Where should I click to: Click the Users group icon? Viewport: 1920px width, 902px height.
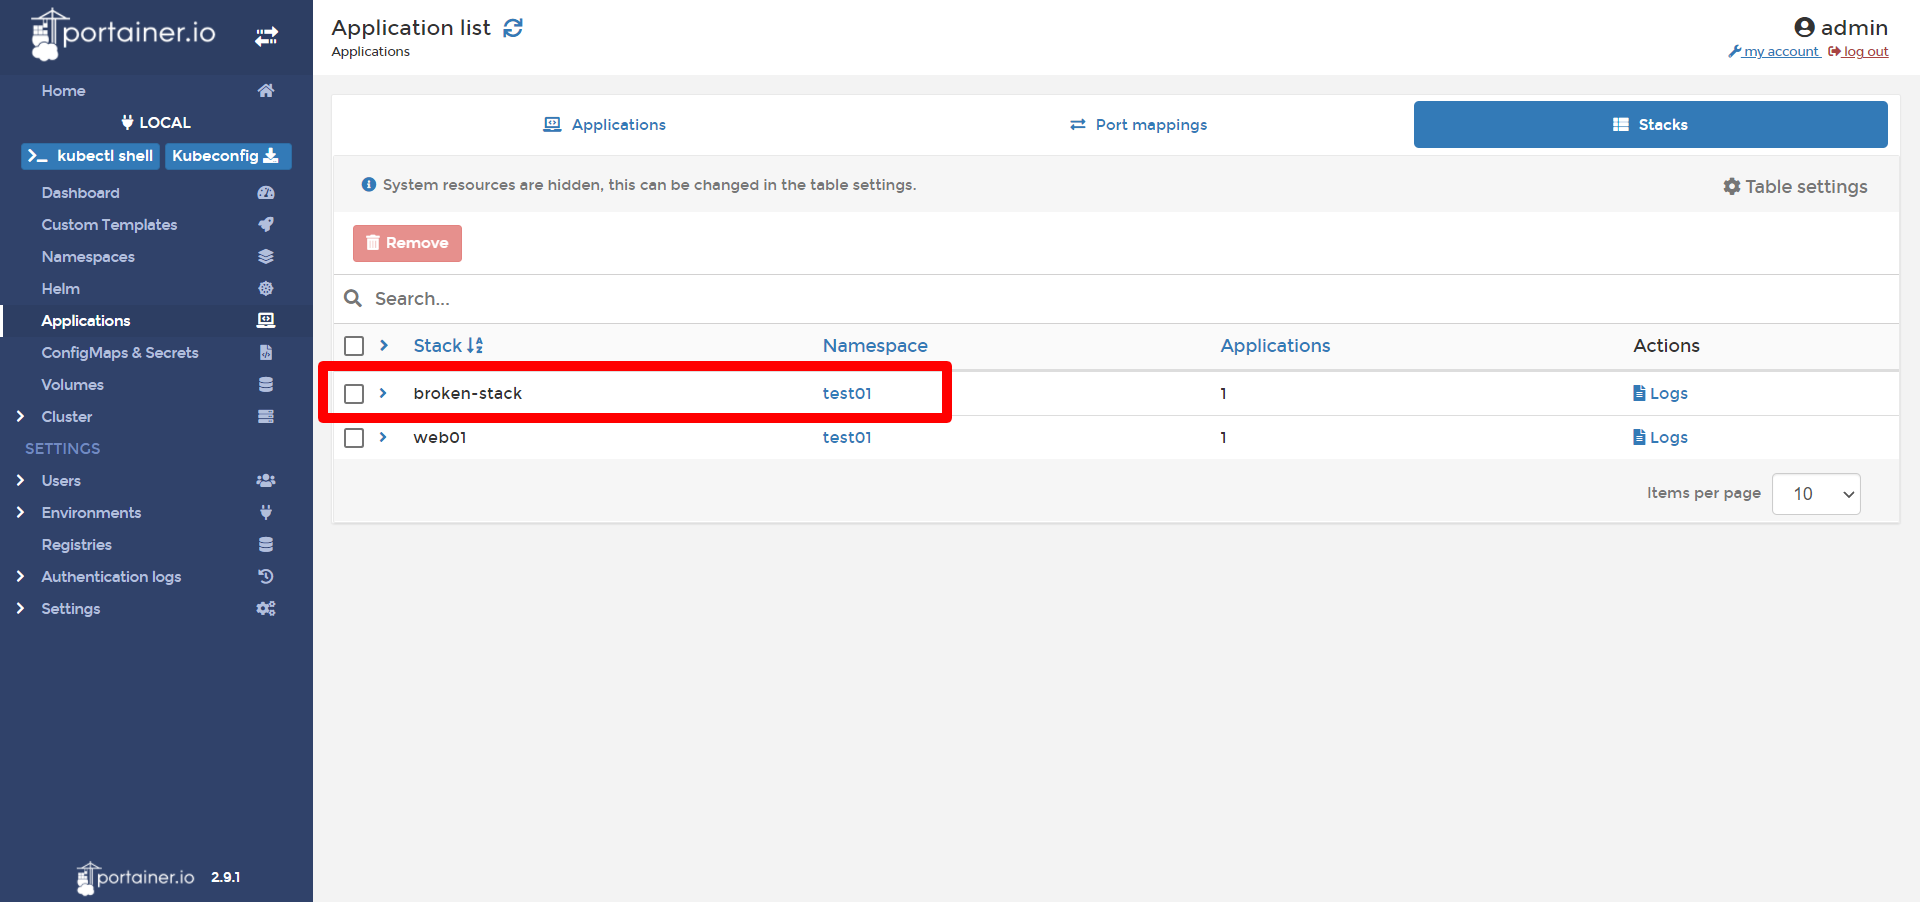pyautogui.click(x=266, y=480)
